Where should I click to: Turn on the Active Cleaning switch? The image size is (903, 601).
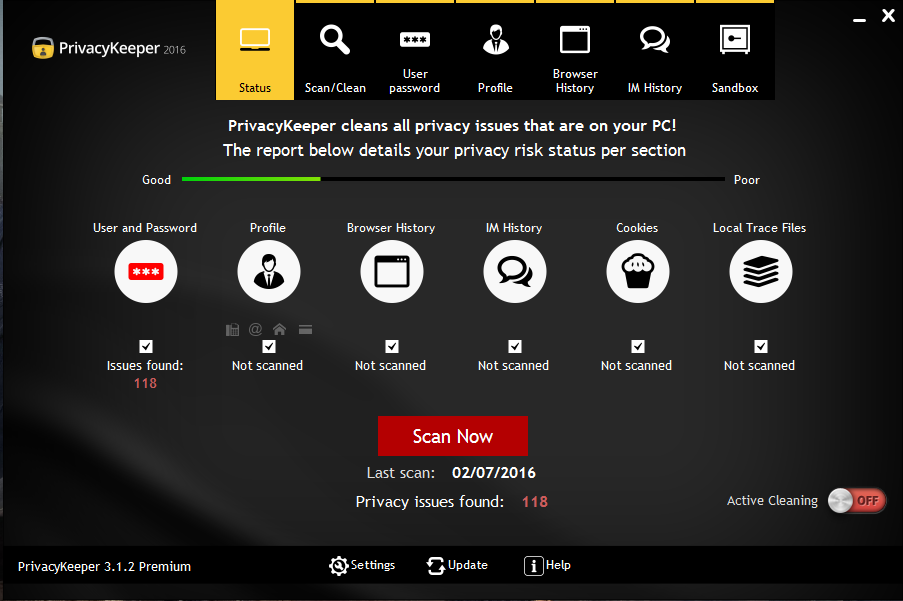coord(856,501)
